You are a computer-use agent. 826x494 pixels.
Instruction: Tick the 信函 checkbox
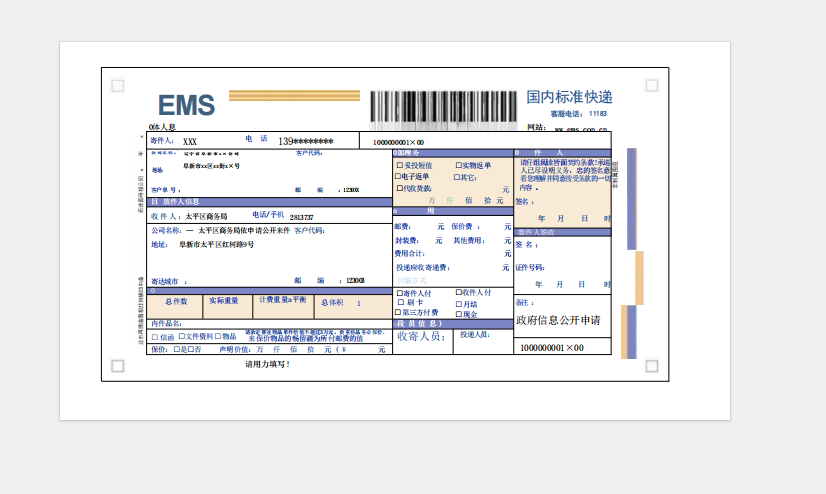[155, 337]
